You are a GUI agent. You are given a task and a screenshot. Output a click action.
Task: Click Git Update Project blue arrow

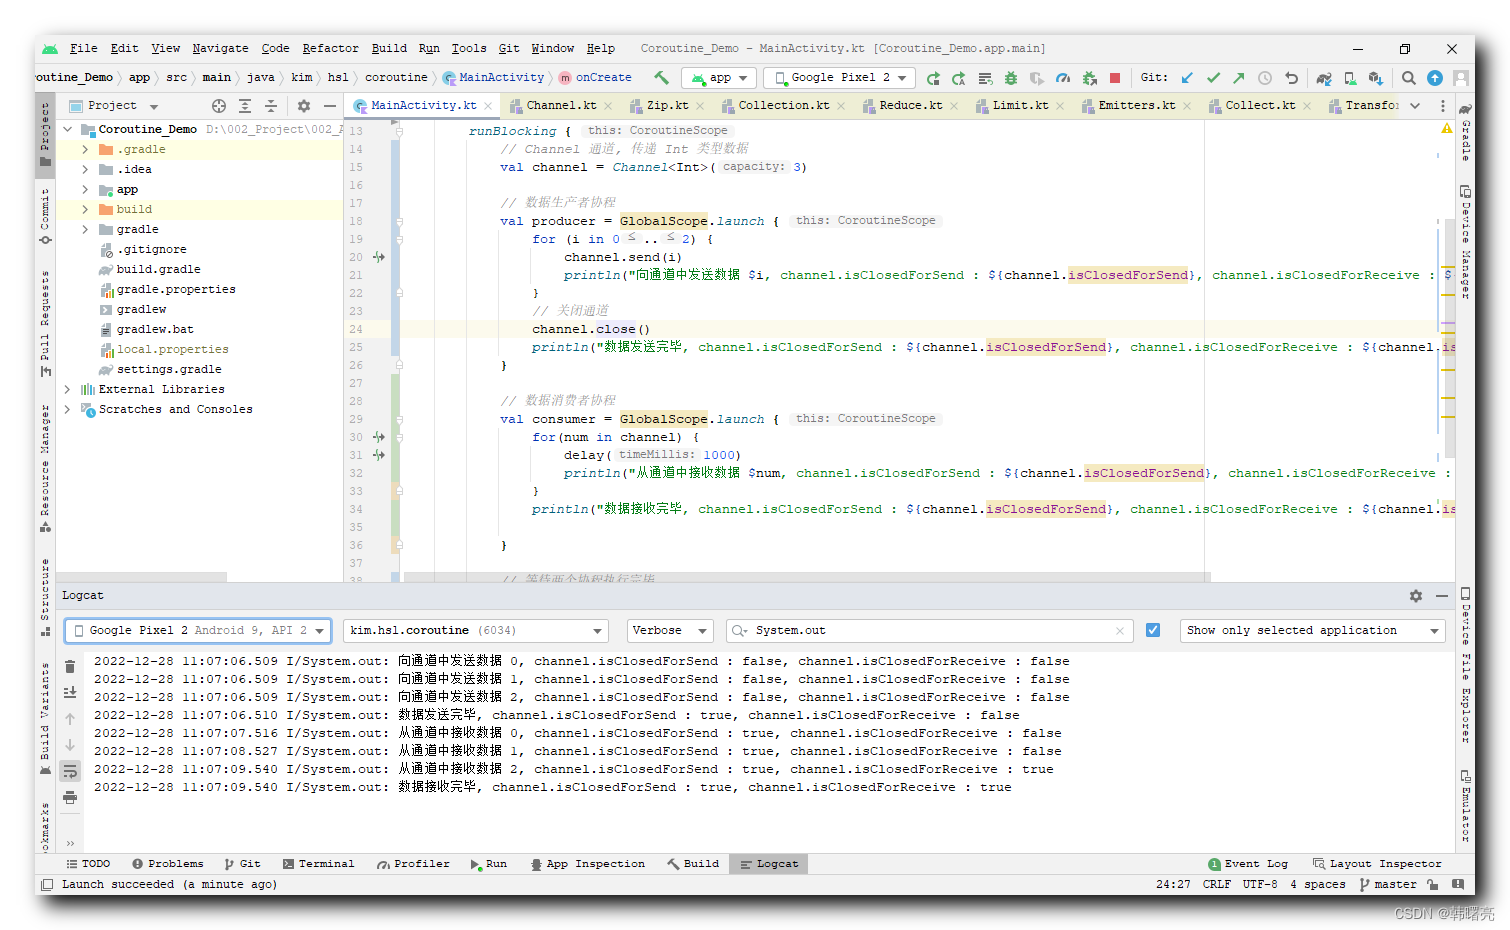click(x=1187, y=78)
